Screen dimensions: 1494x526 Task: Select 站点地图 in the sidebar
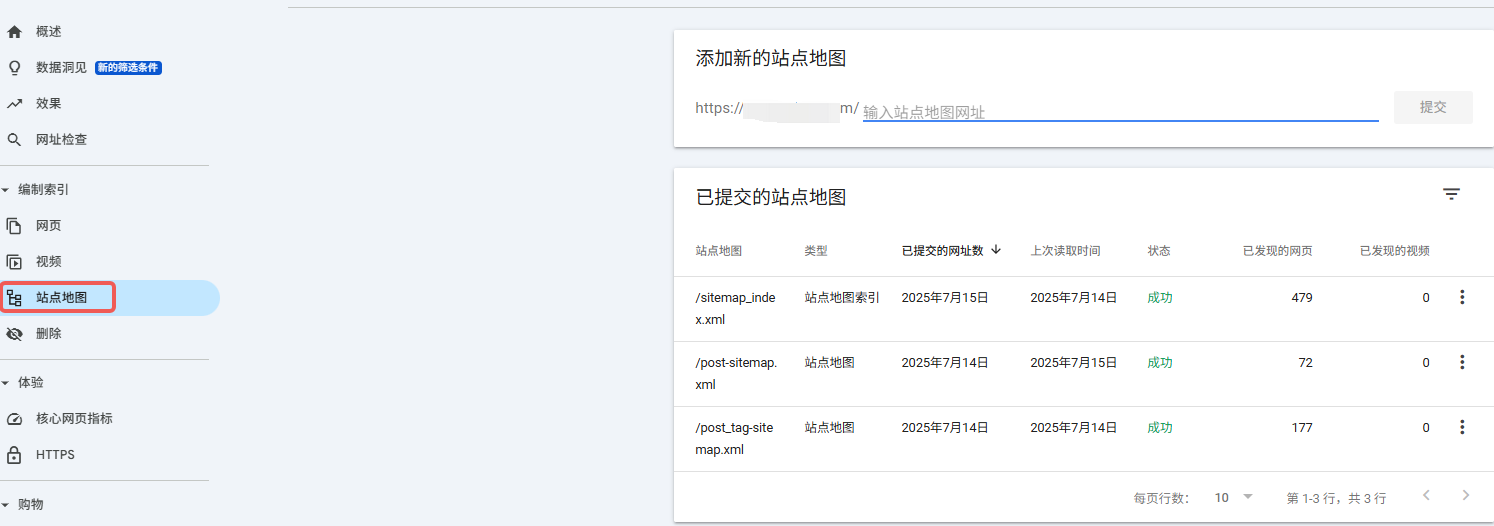62,298
